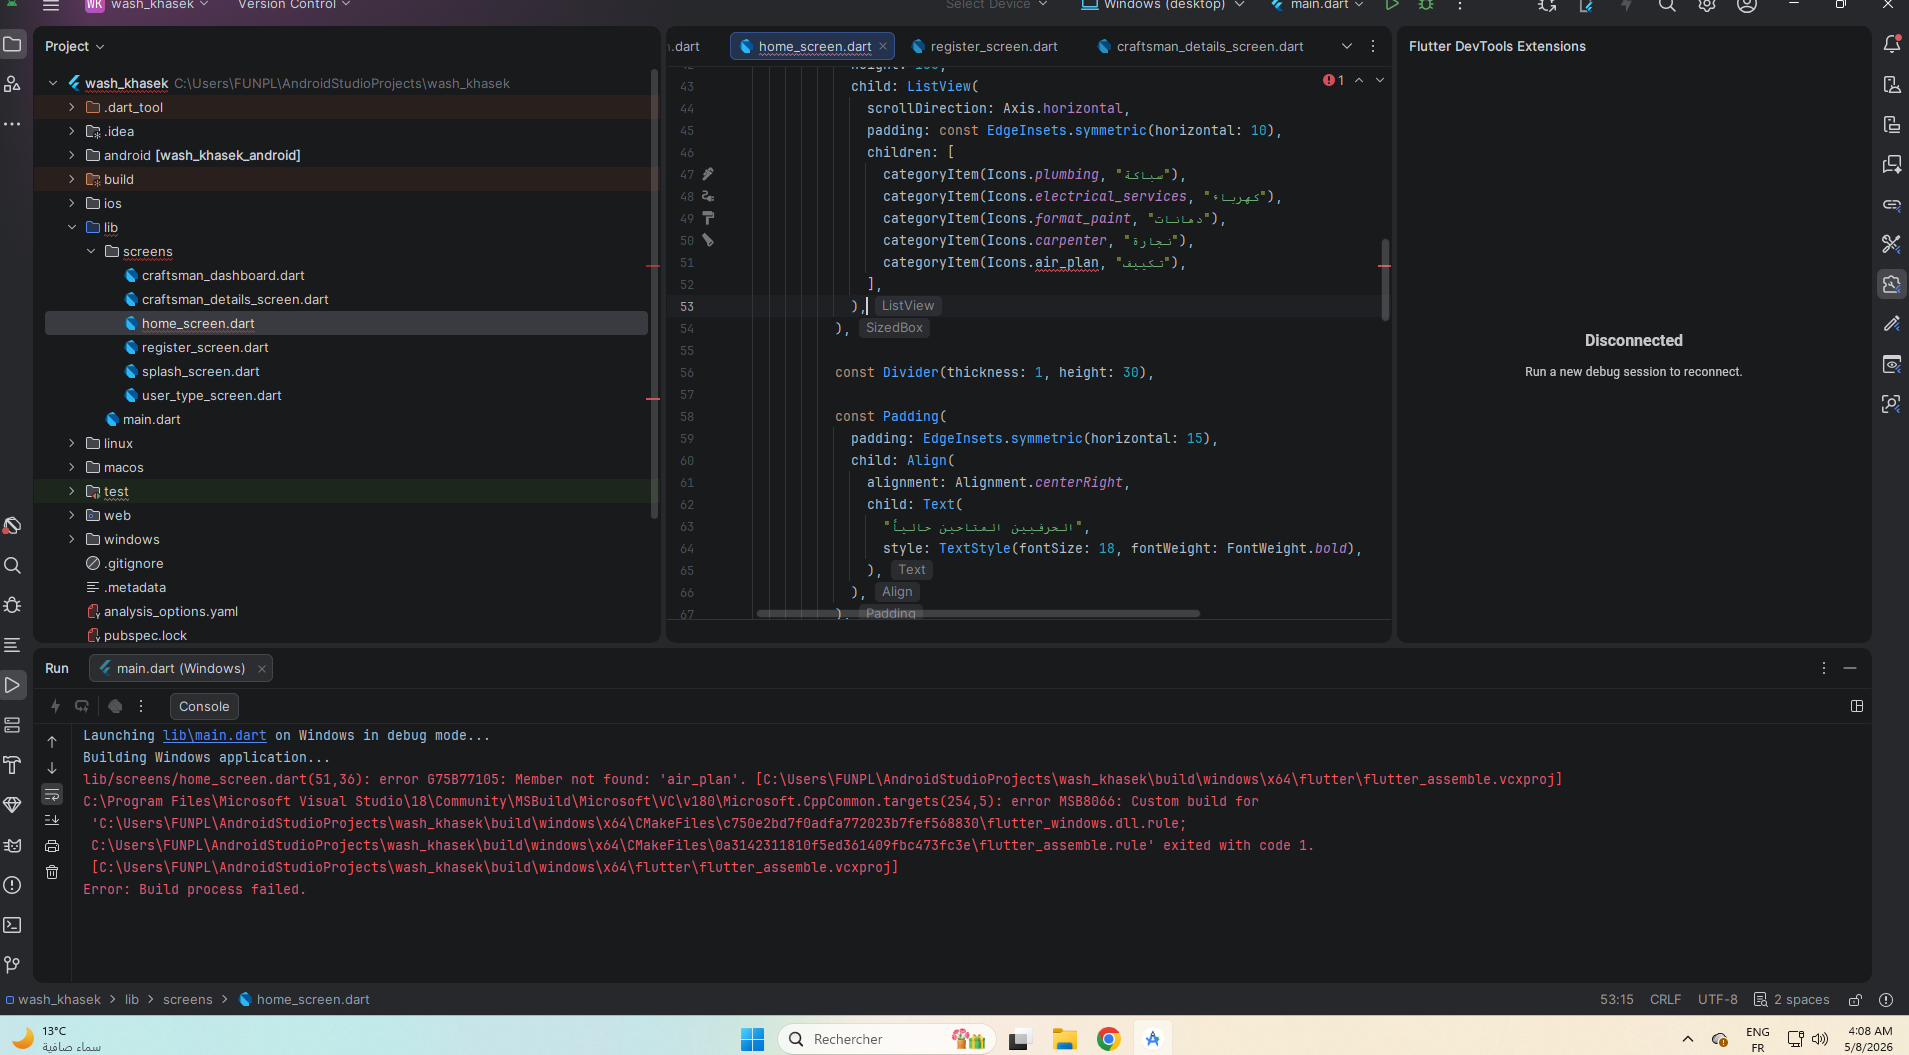Viewport: 1909px width, 1055px height.
Task: Open the Find tool window in left sidebar
Action: (12, 565)
